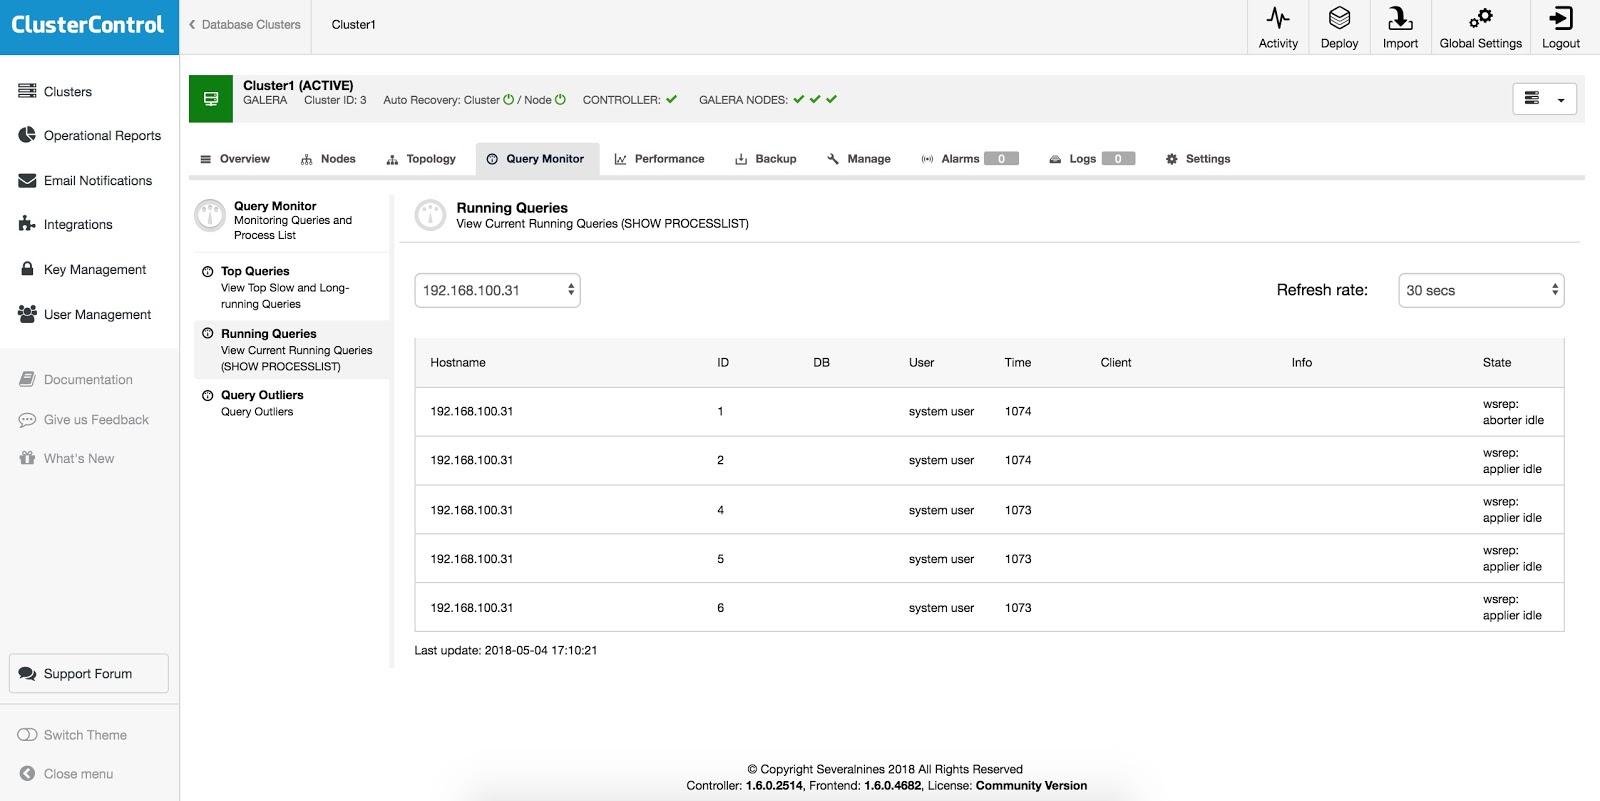This screenshot has height=801, width=1600.
Task: Click the Close menu arrow icon
Action: tap(27, 773)
